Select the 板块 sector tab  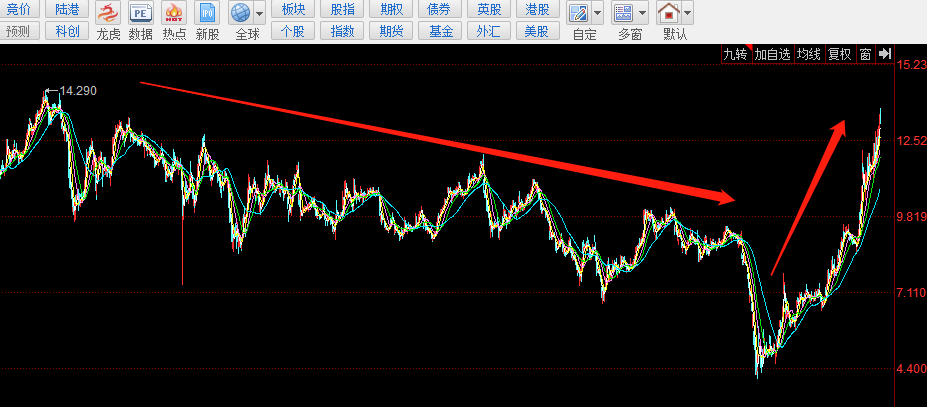pyautogui.click(x=293, y=9)
